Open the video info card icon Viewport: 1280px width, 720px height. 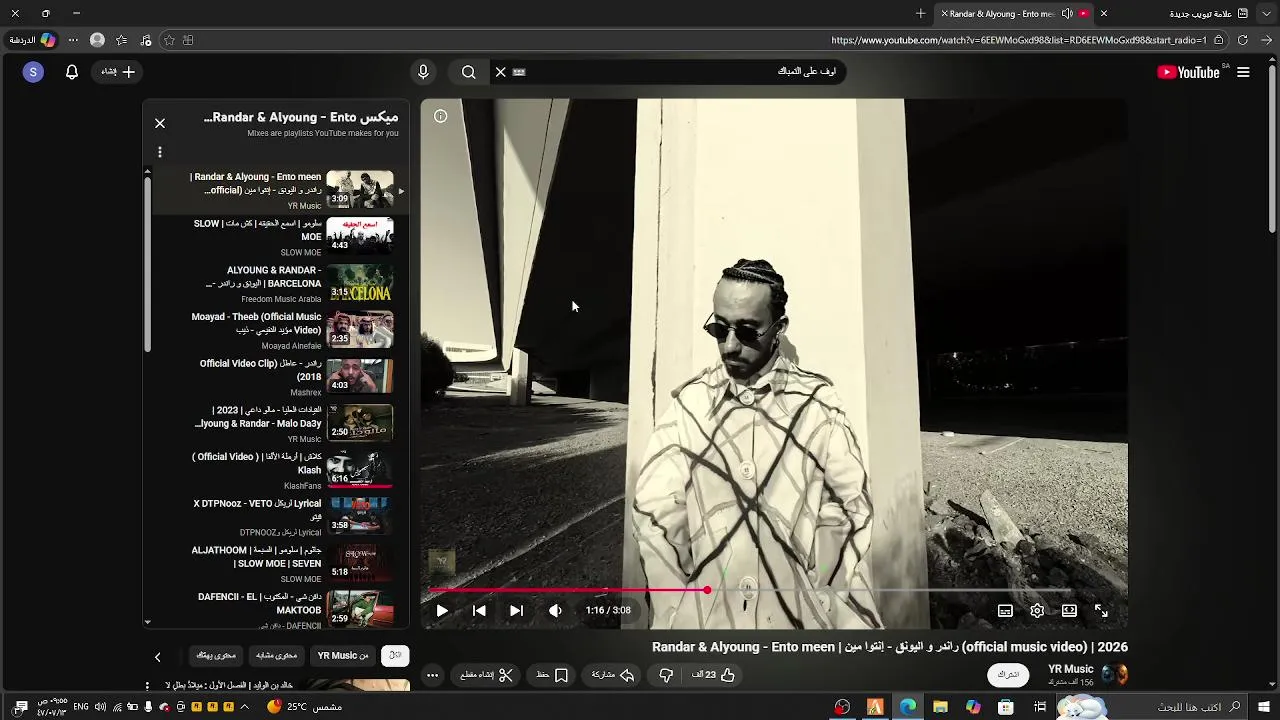(x=440, y=116)
